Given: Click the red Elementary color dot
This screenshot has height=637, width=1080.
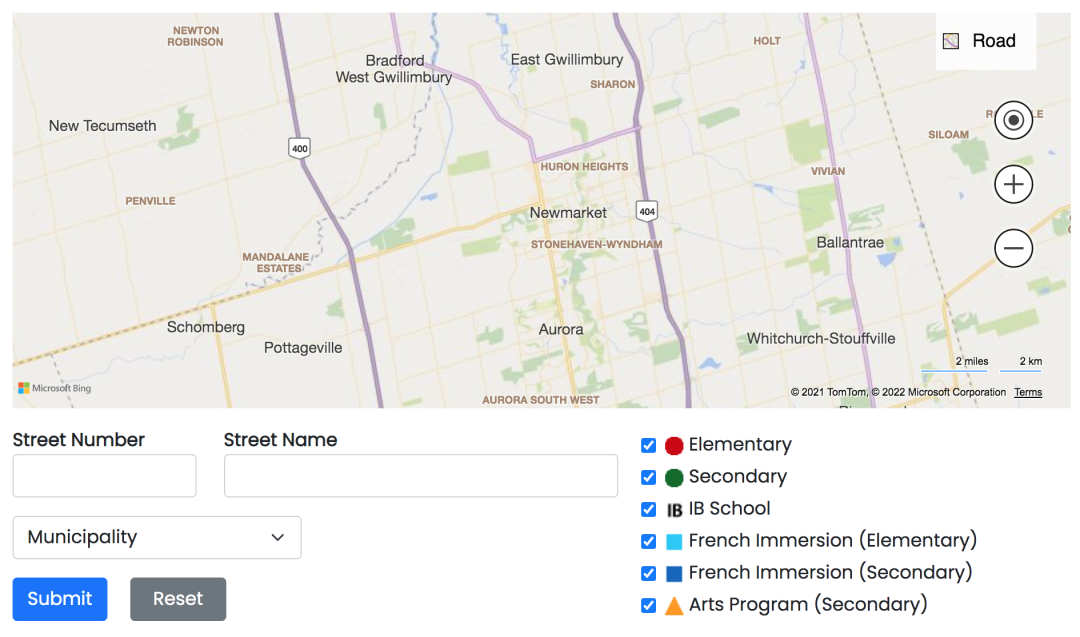Looking at the screenshot, I should click(674, 446).
